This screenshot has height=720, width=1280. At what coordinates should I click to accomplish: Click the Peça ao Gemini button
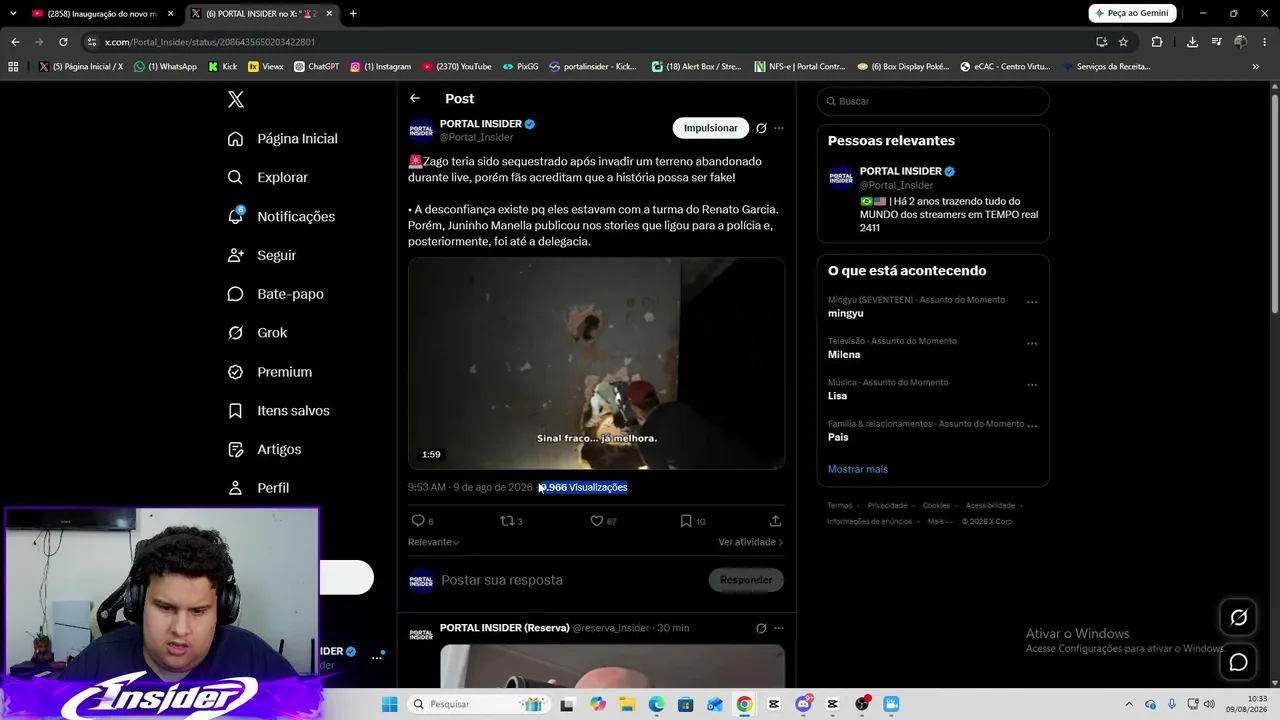(x=1132, y=13)
